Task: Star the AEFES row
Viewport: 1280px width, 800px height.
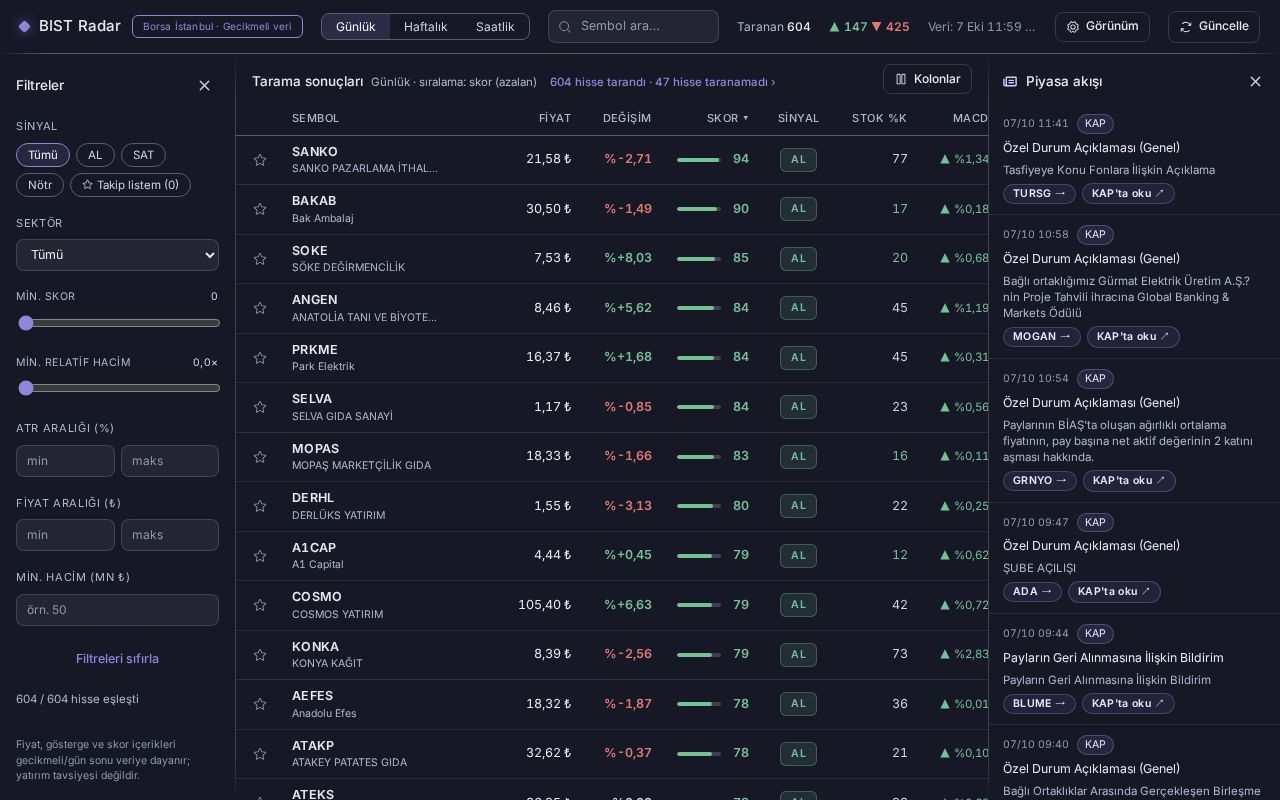Action: (260, 704)
